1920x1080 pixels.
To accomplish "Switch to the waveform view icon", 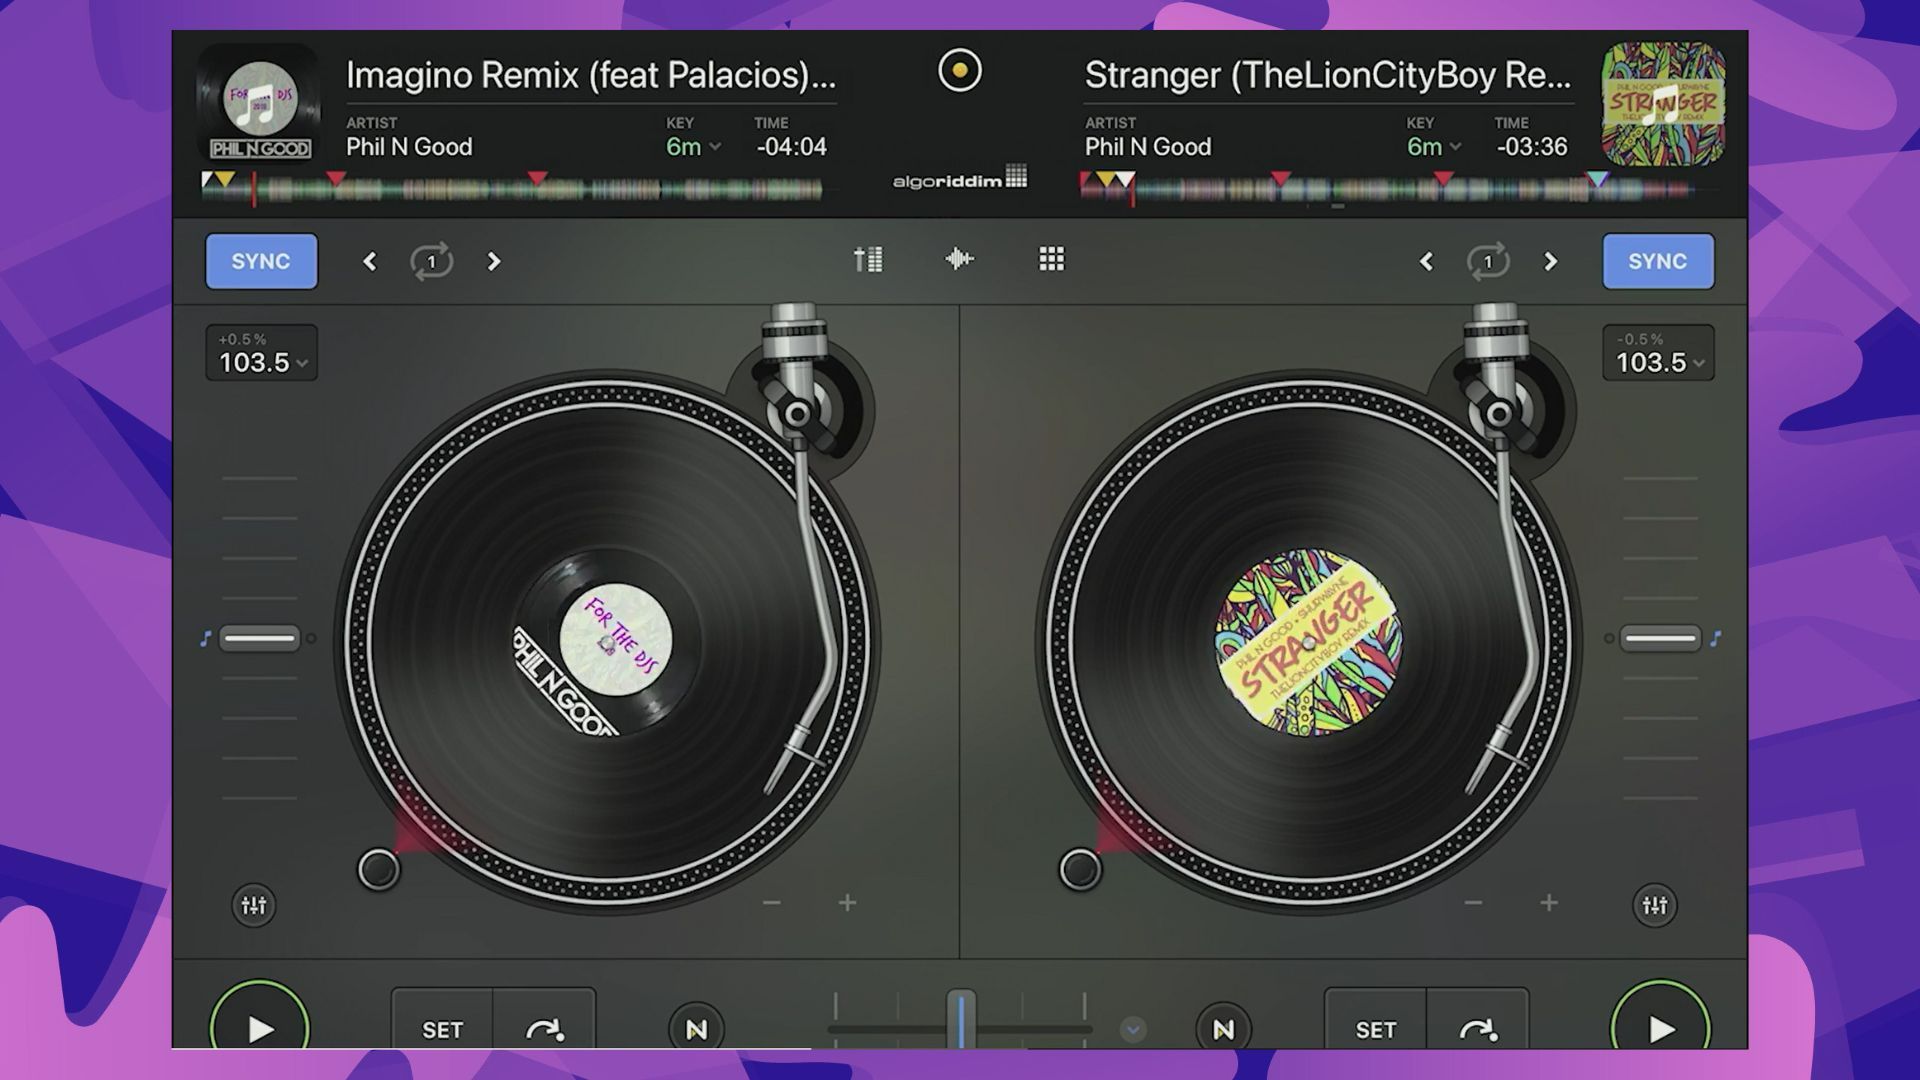I will pyautogui.click(x=959, y=260).
